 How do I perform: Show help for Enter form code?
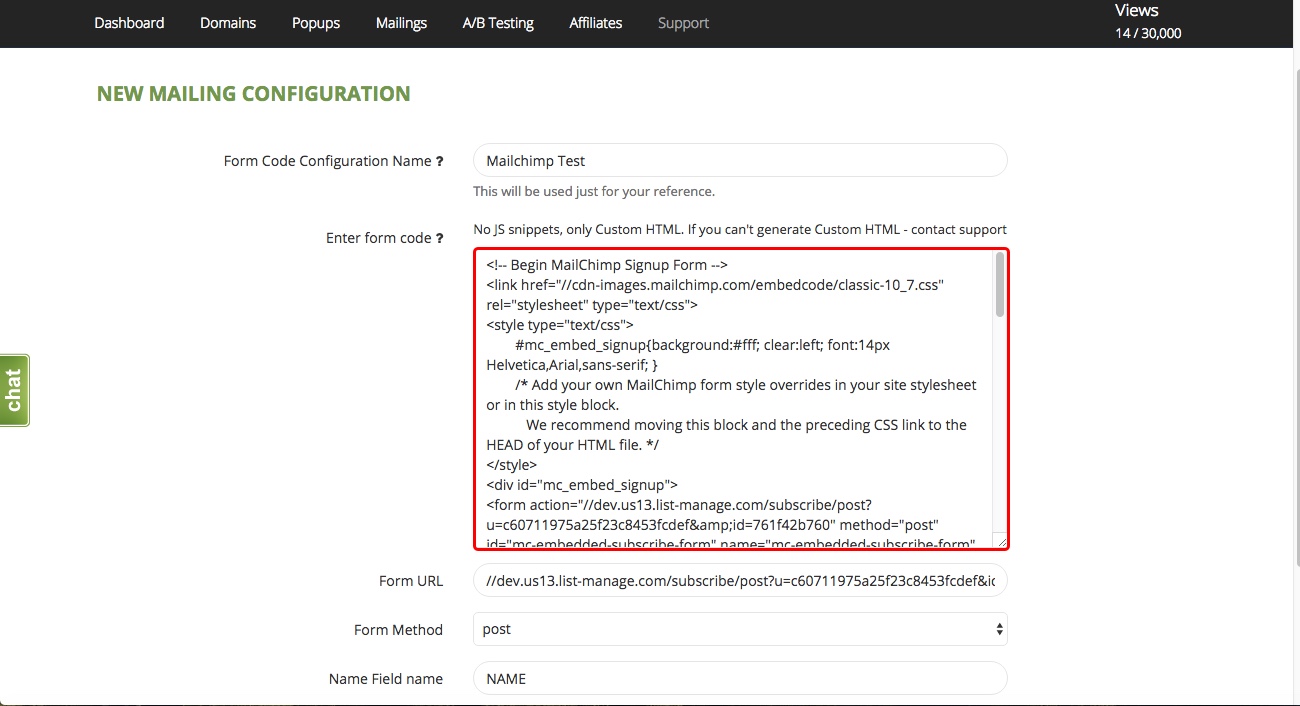[x=439, y=238]
